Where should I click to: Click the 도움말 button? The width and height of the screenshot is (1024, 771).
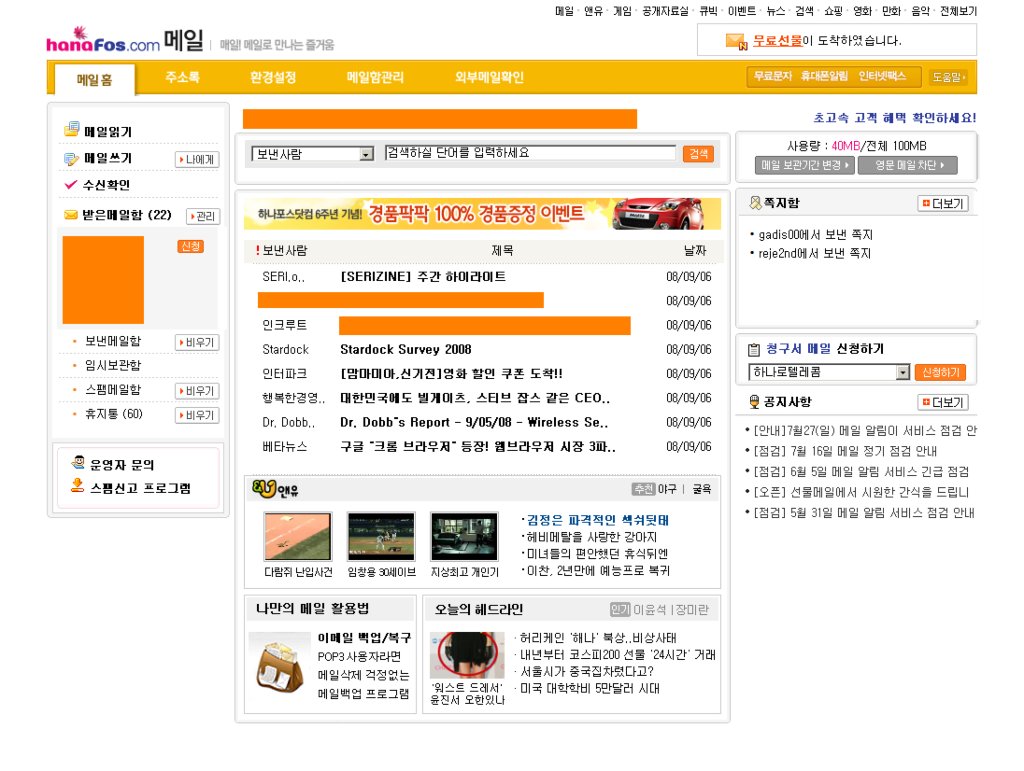click(948, 77)
